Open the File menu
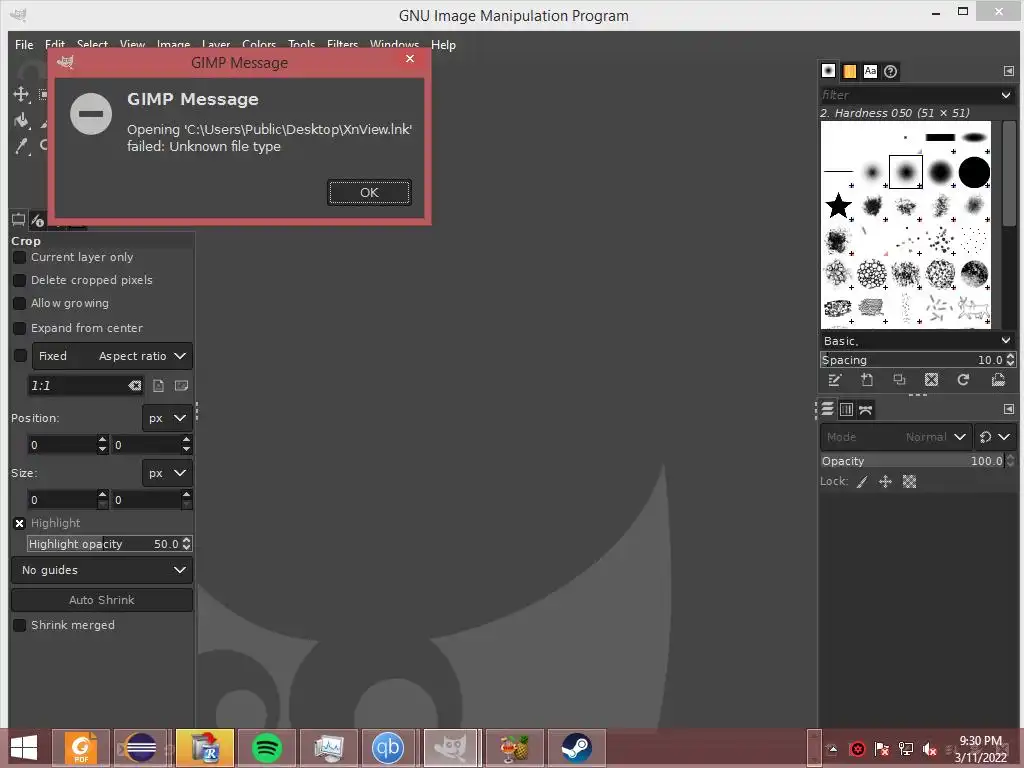1024x768 pixels. coord(24,44)
